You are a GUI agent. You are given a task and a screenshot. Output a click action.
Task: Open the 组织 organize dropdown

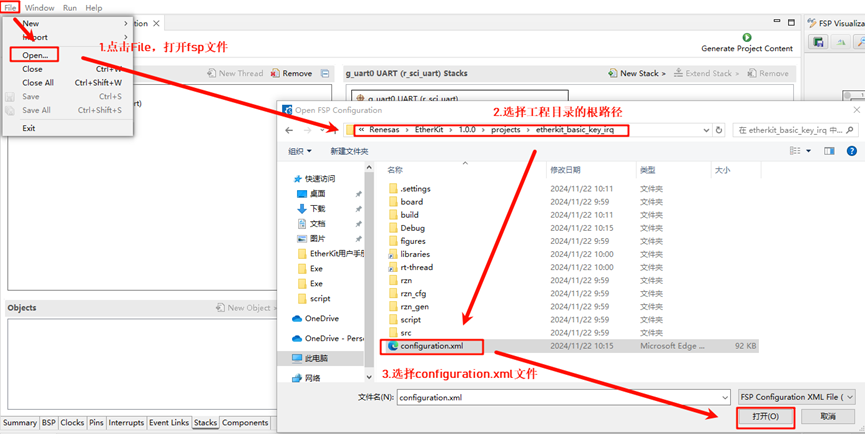[300, 151]
